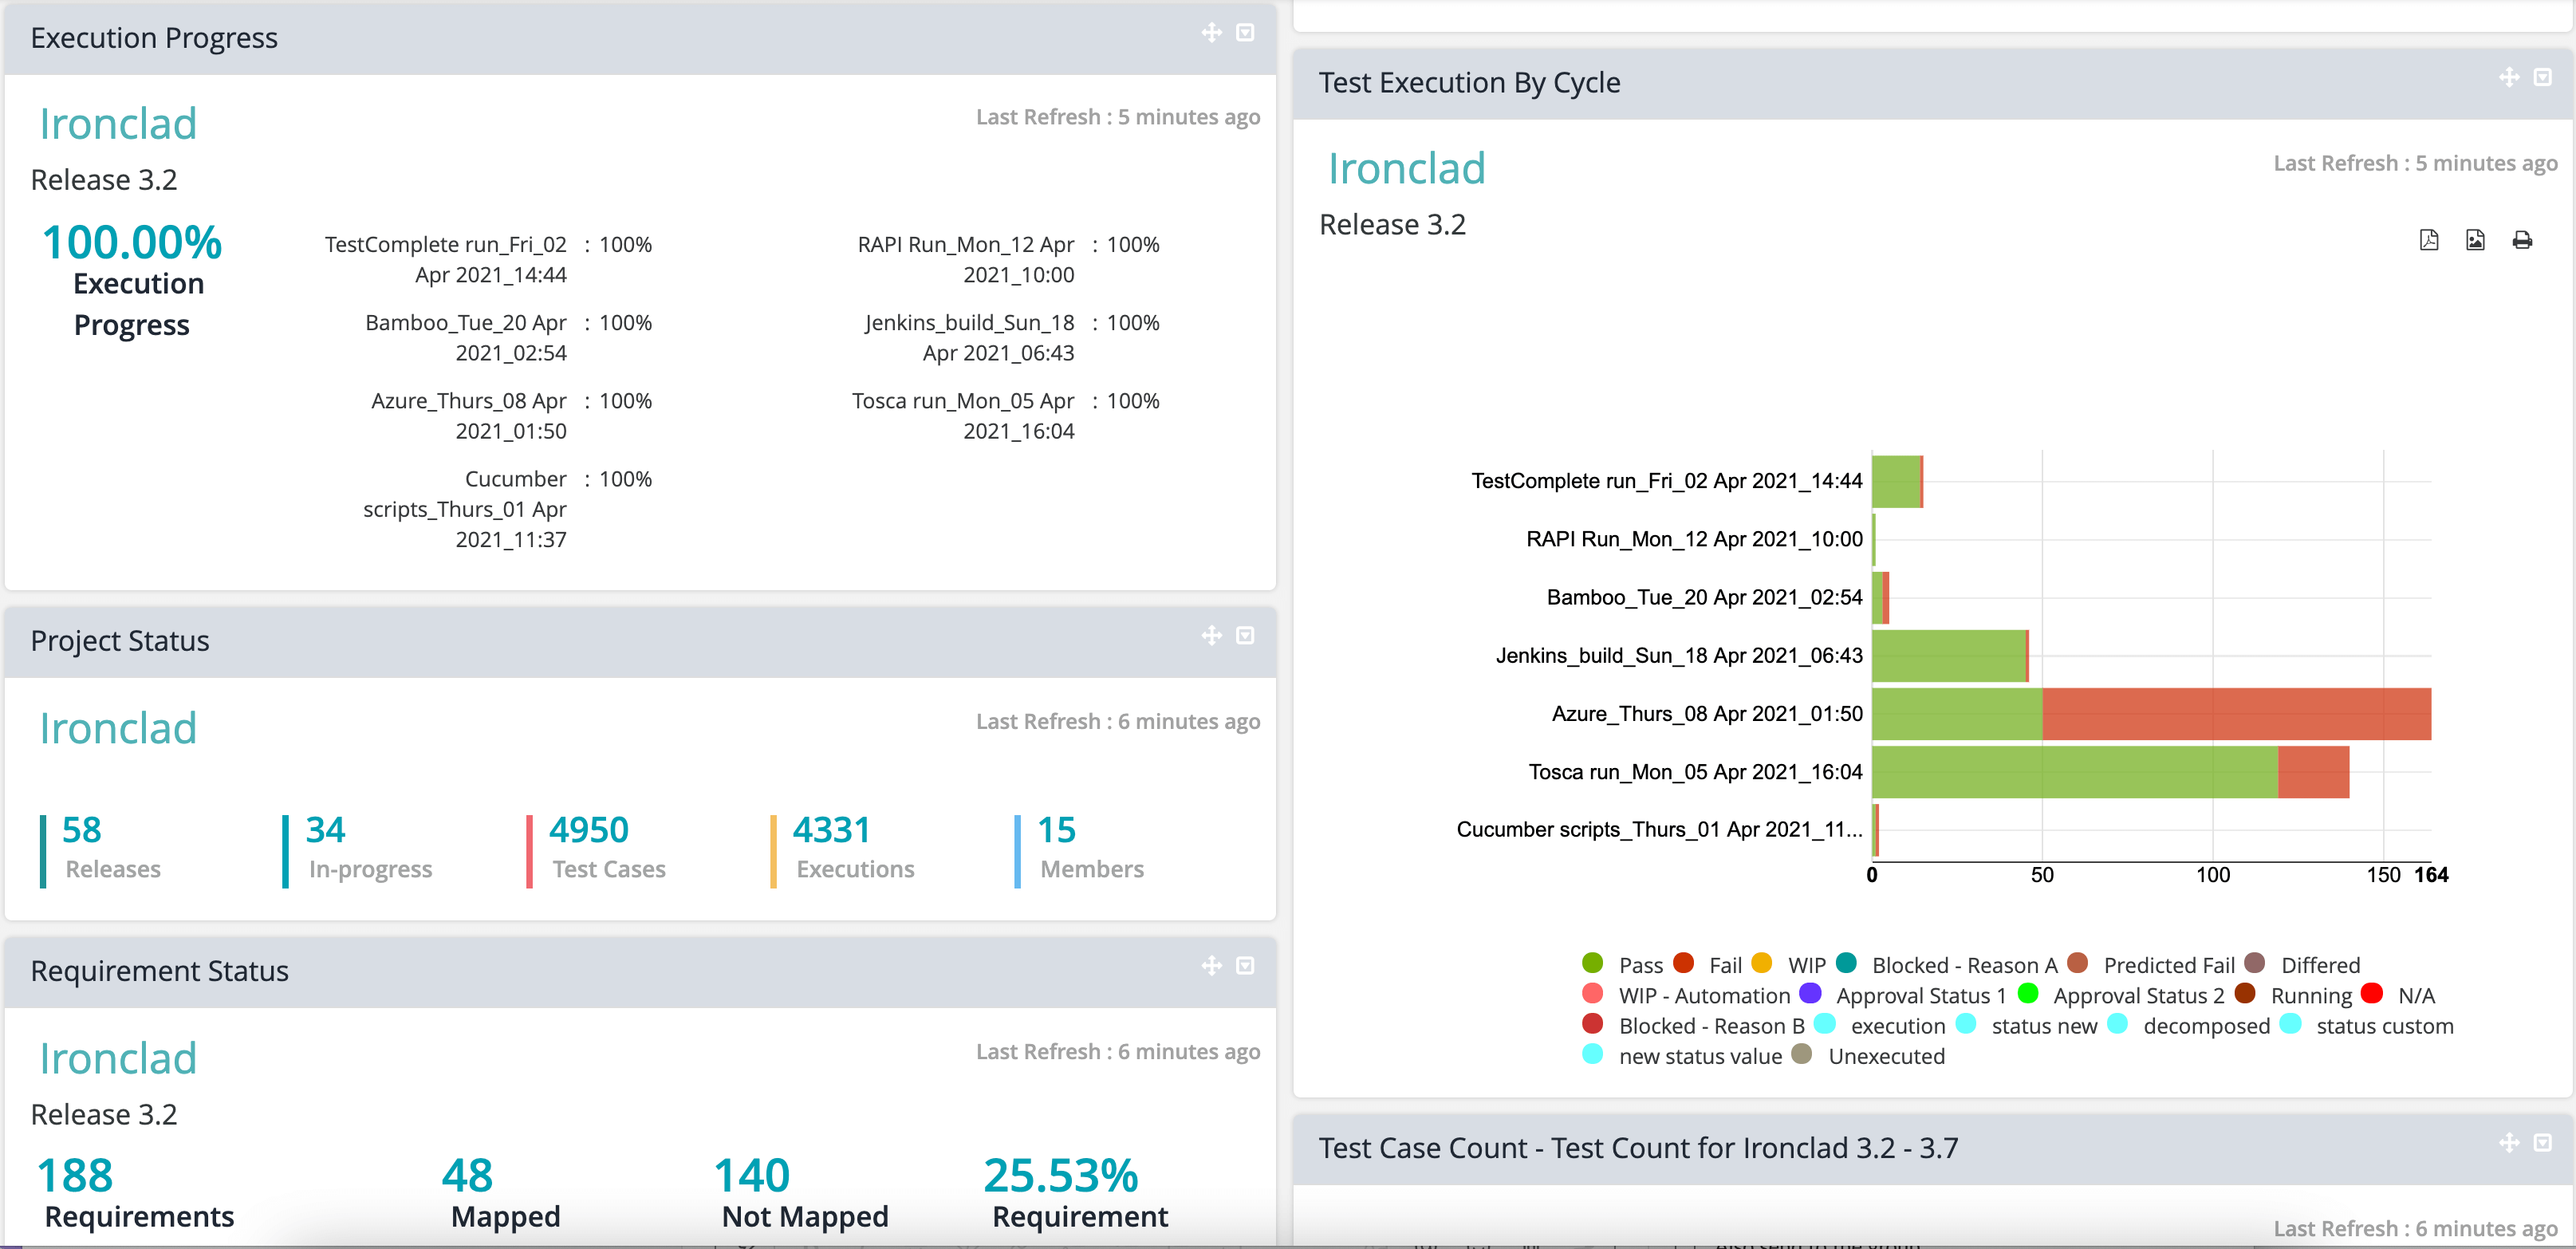Toggle WIP legend item
Screen dimensions: 2576x1249
tap(1789, 965)
